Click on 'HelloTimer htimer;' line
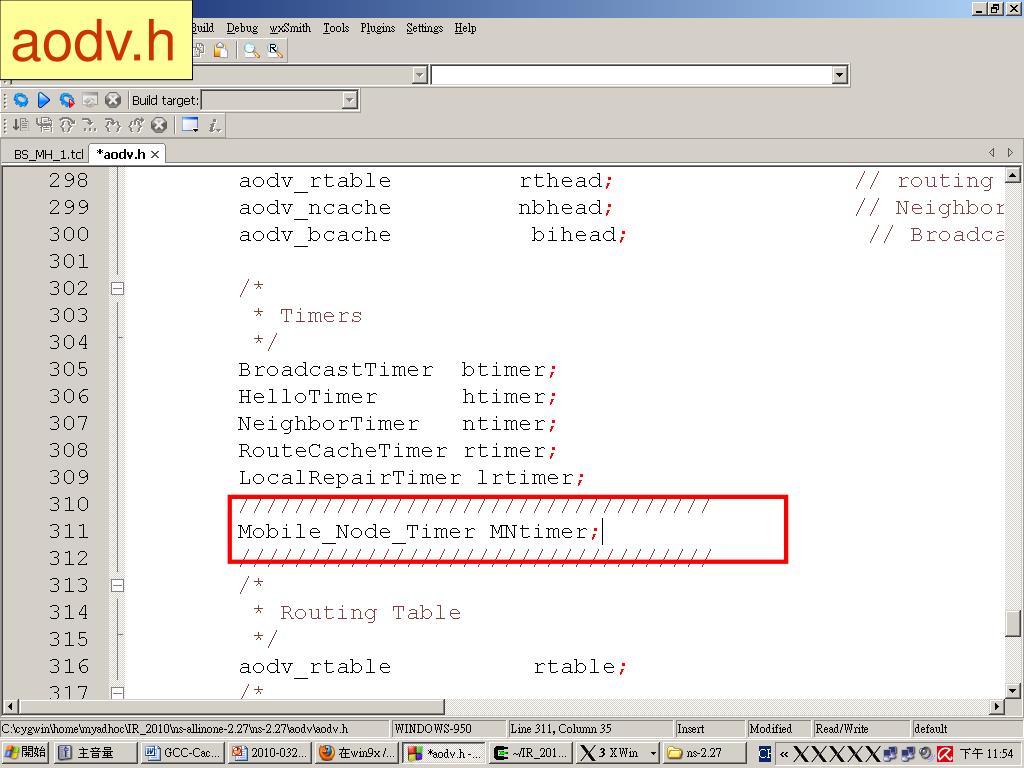Viewport: 1024px width, 768px height. (397, 396)
